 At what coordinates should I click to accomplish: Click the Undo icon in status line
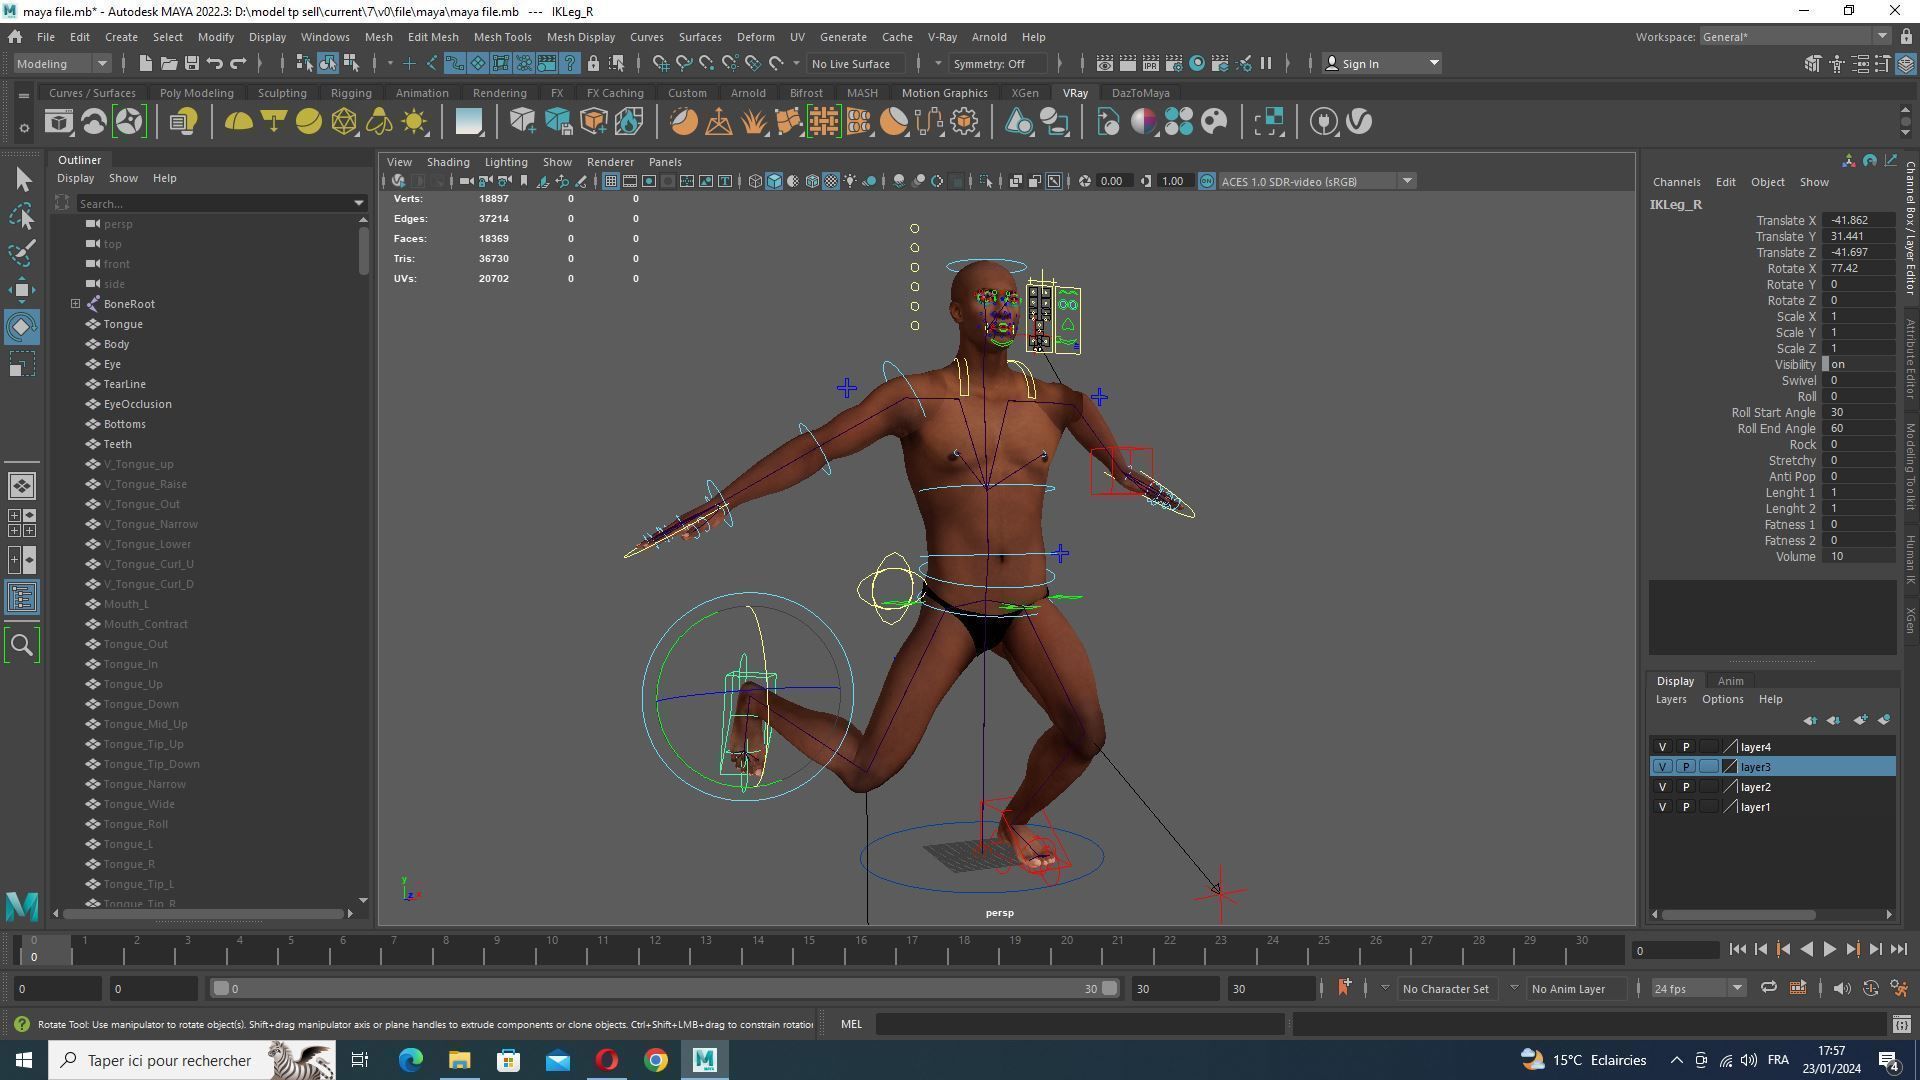point(215,63)
